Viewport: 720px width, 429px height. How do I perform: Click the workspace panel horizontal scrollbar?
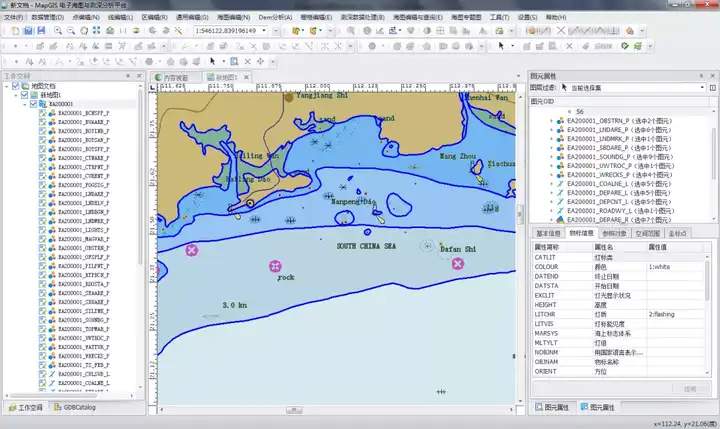point(54,395)
